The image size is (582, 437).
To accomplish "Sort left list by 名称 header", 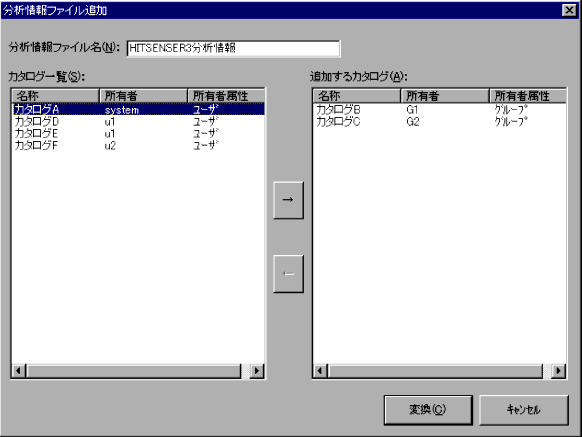I will click(56, 96).
